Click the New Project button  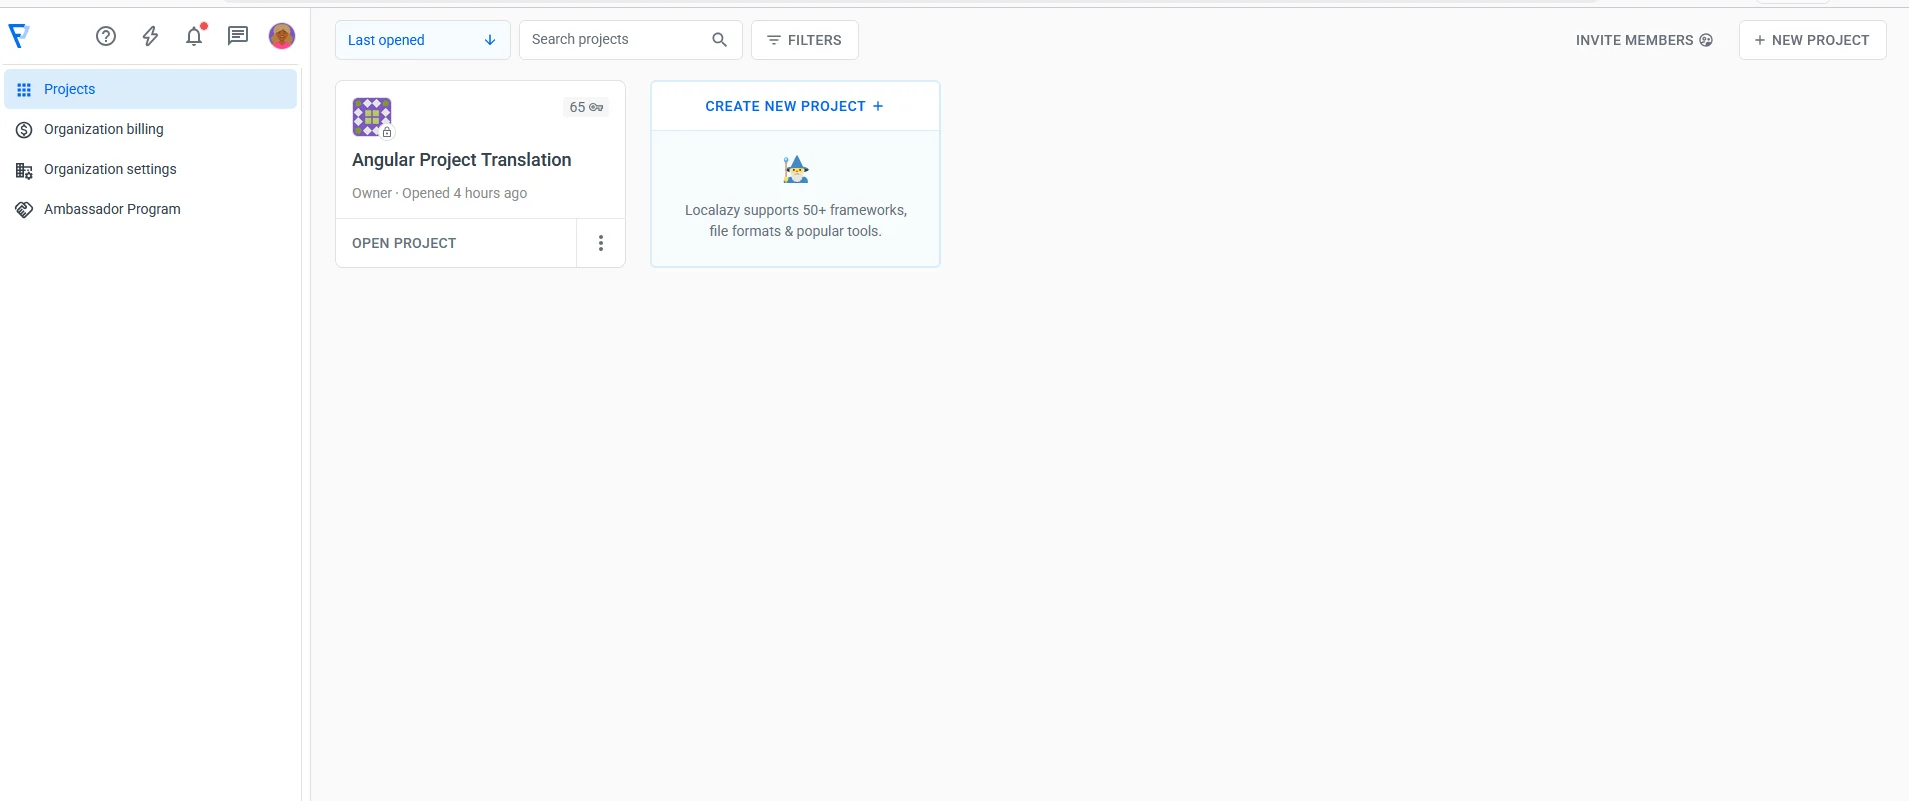[1813, 40]
